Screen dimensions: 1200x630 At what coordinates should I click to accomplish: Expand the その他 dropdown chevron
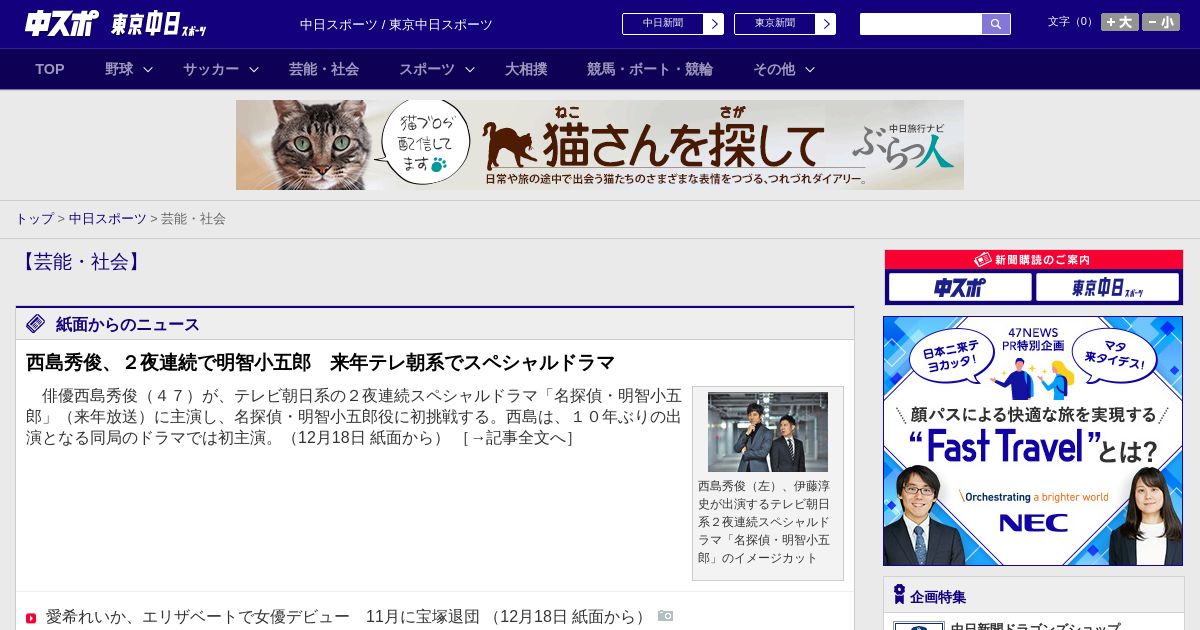tap(810, 70)
